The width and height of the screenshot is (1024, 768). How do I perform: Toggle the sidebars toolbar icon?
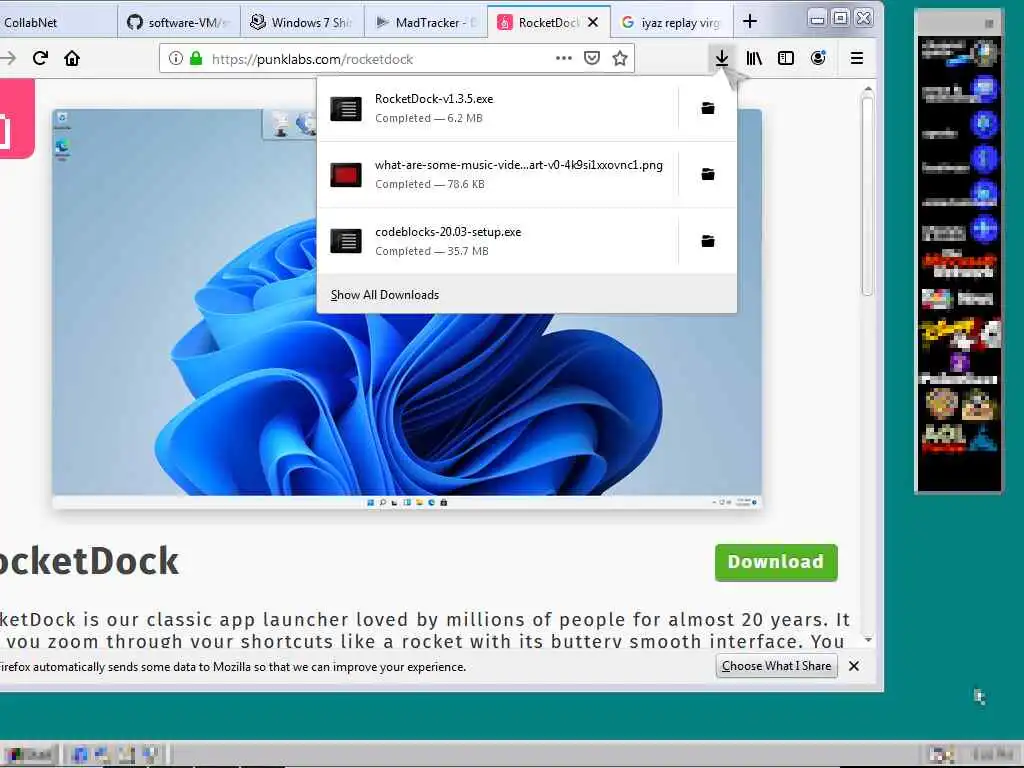point(786,59)
